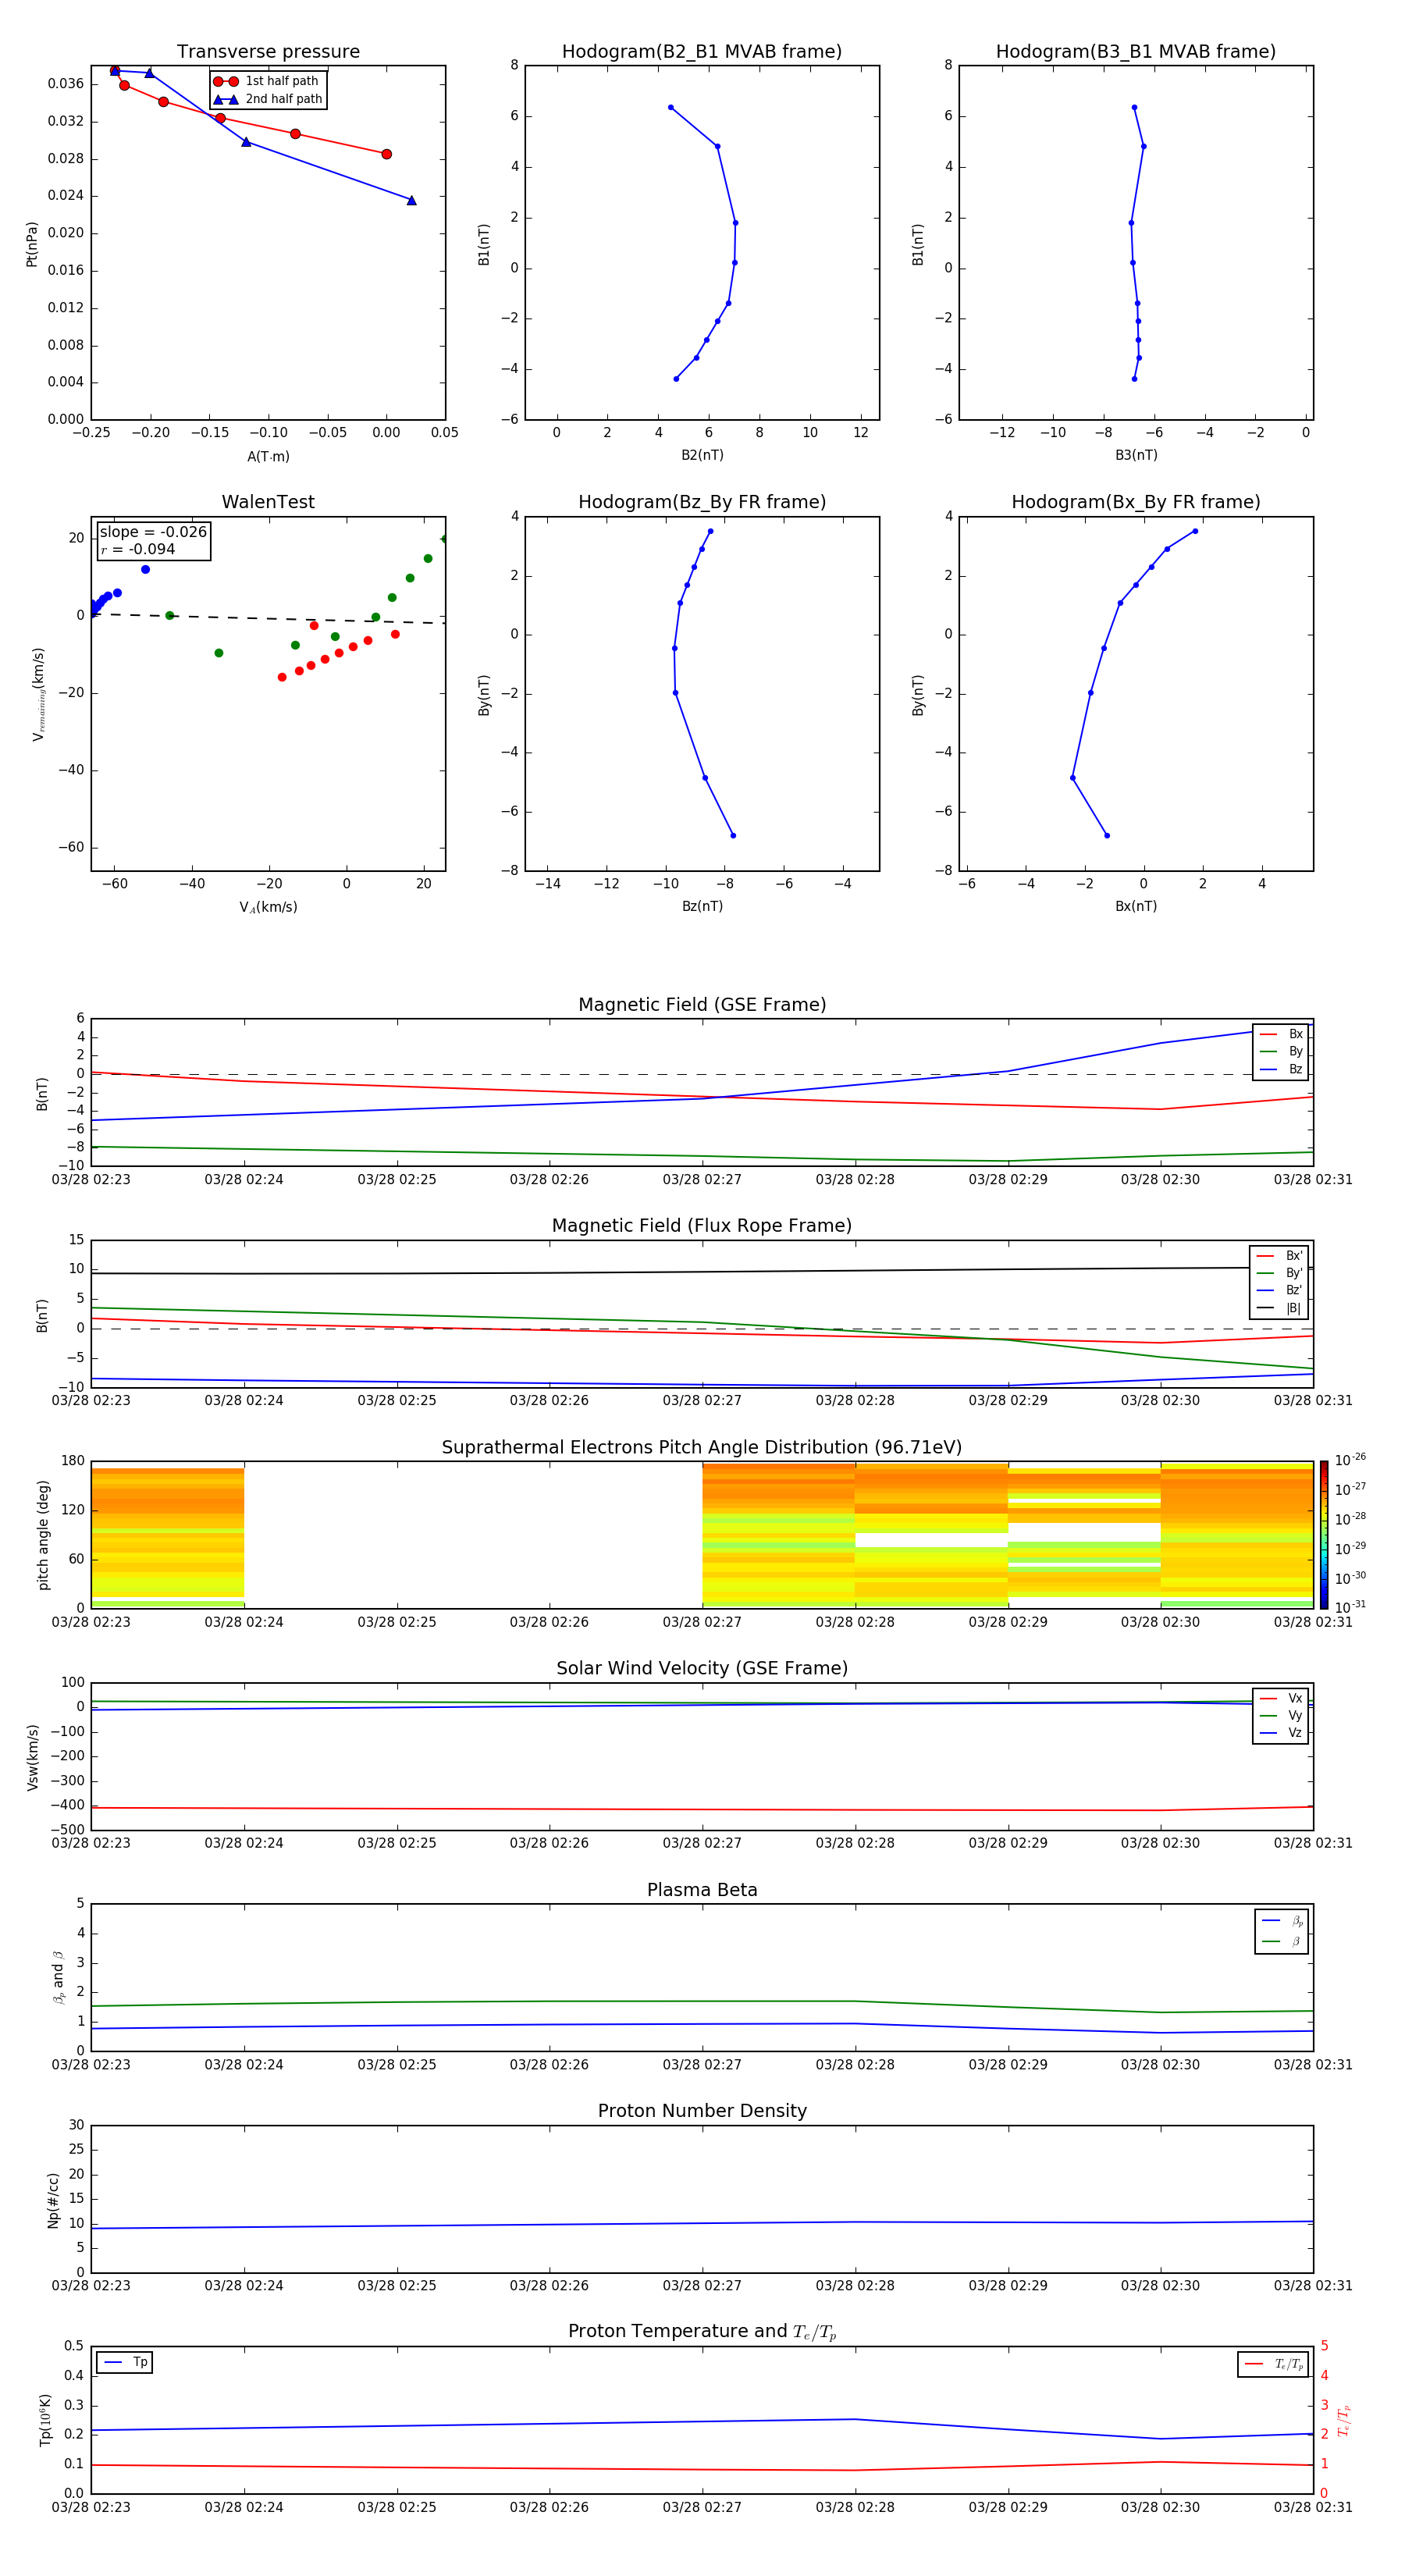Click the 'Plasma Beta' plot title
1405x2576 pixels.
(702, 1891)
